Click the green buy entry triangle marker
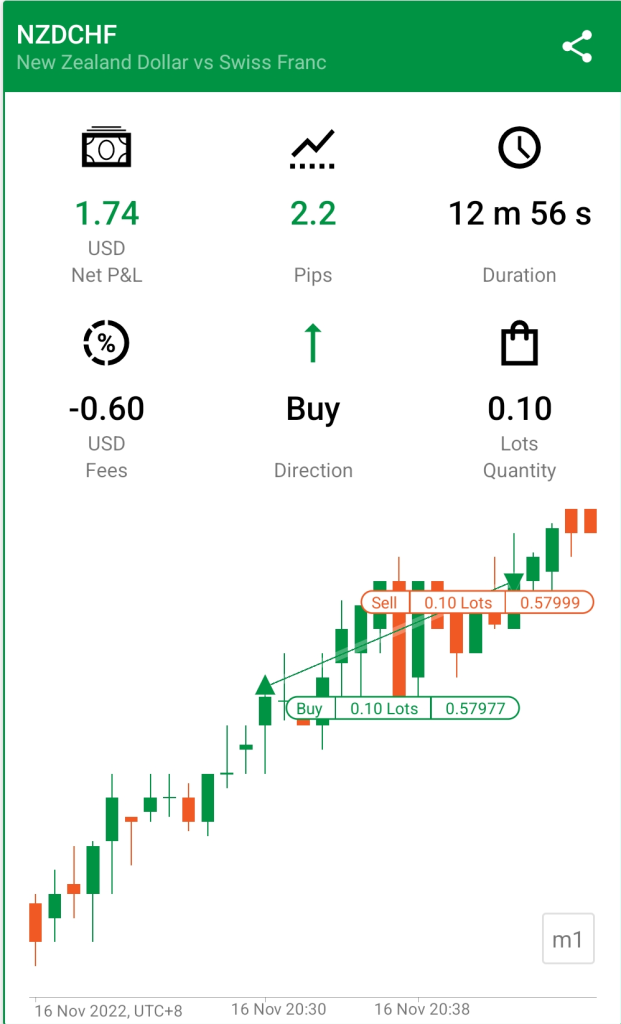Image resolution: width=621 pixels, height=1024 pixels. (x=264, y=685)
